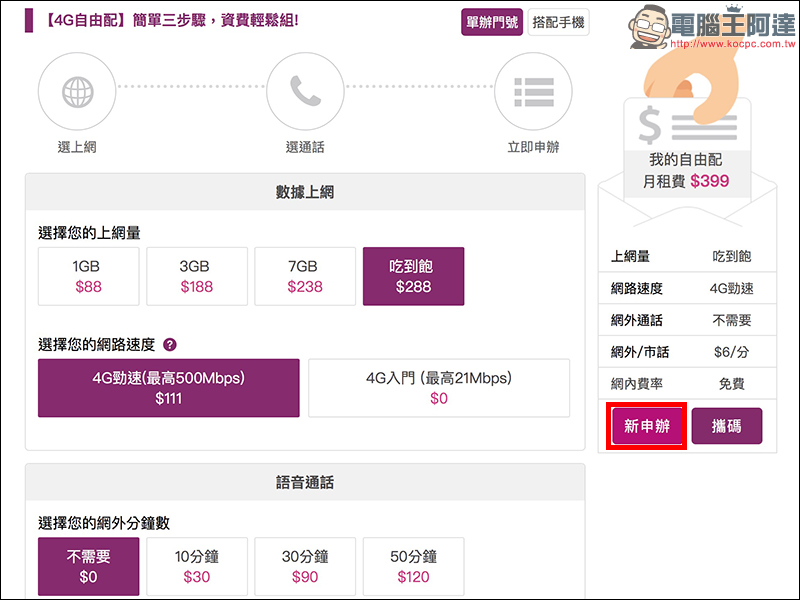Select 50分鐘 $120 voice minutes
The image size is (800, 600).
coord(413,567)
